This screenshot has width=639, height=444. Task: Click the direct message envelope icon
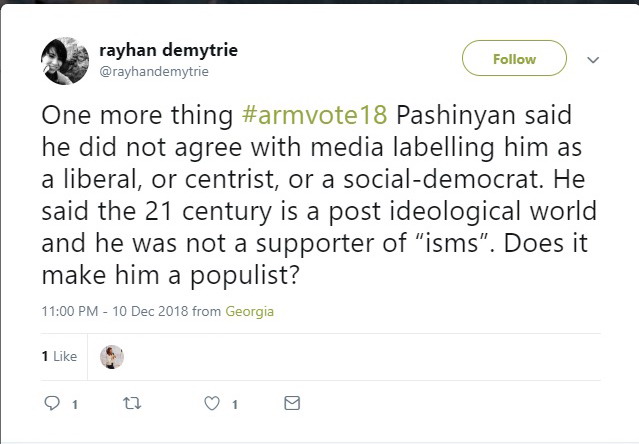click(292, 404)
